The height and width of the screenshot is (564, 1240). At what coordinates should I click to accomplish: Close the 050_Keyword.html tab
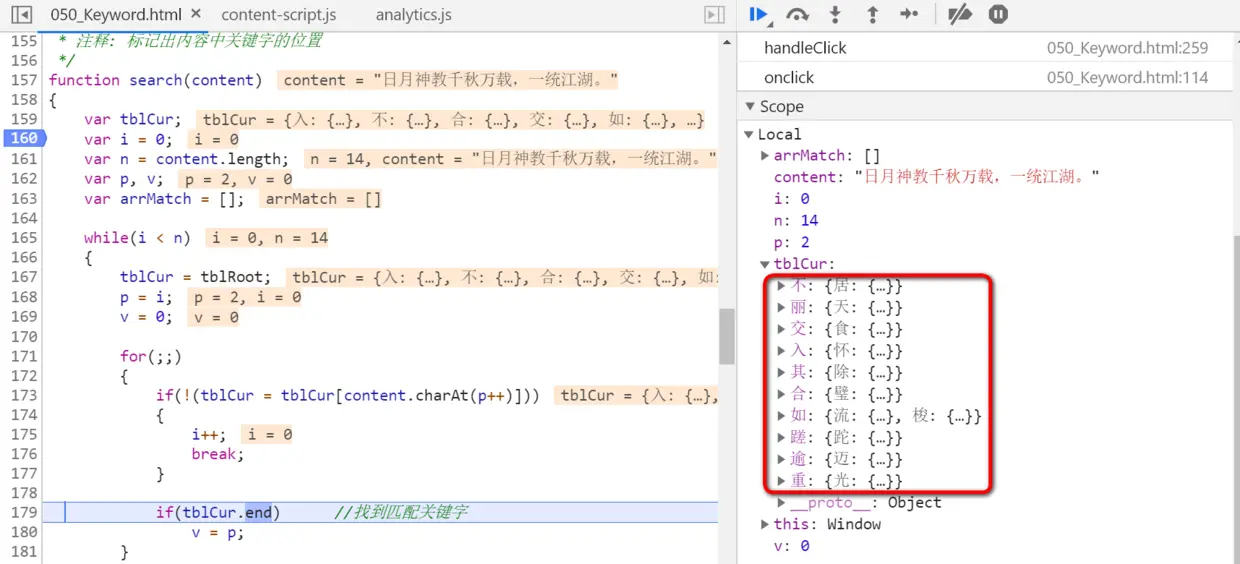tap(195, 14)
